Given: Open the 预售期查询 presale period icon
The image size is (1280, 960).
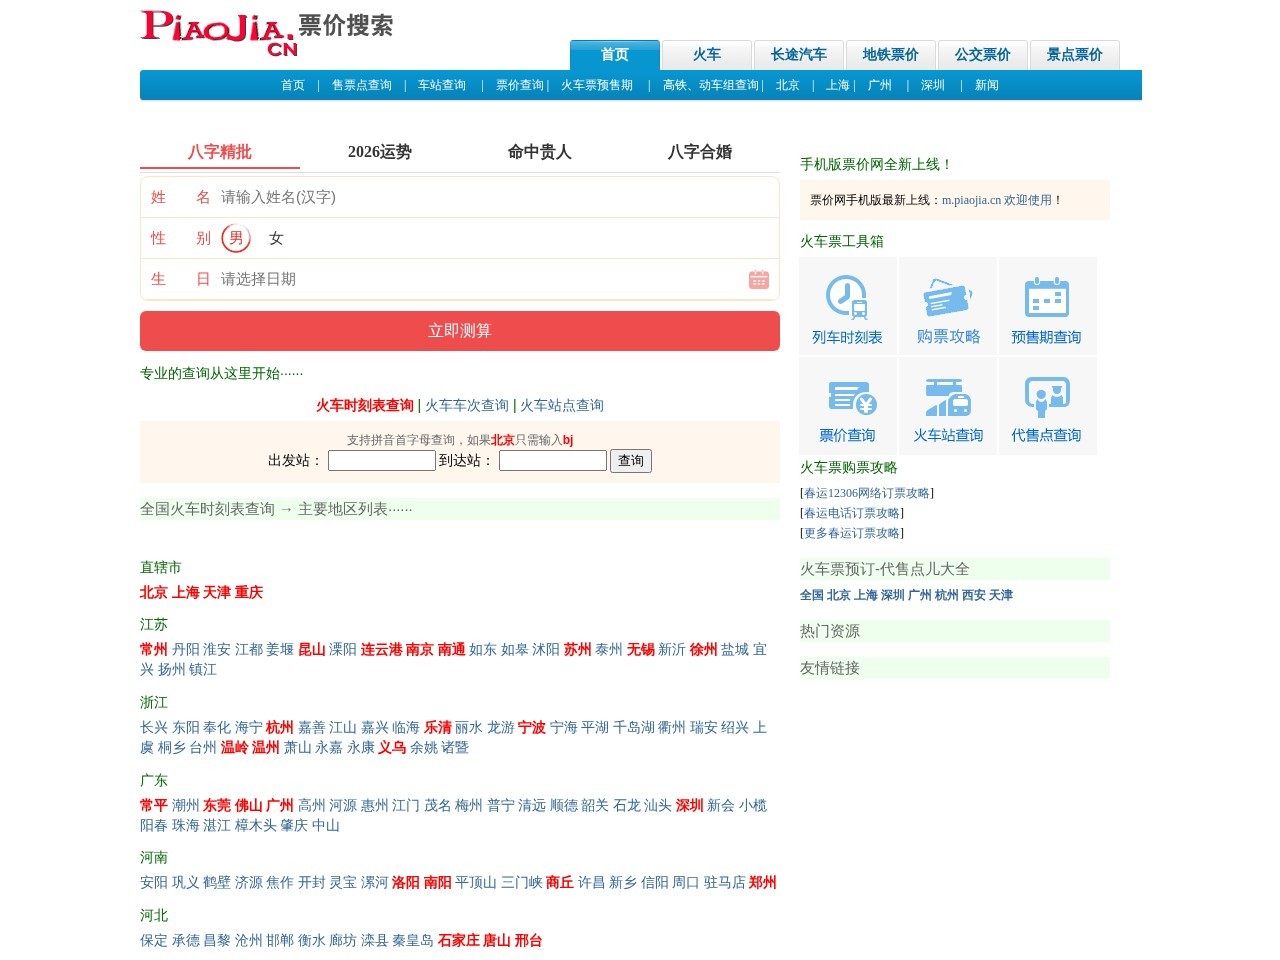Looking at the screenshot, I should (x=1048, y=306).
